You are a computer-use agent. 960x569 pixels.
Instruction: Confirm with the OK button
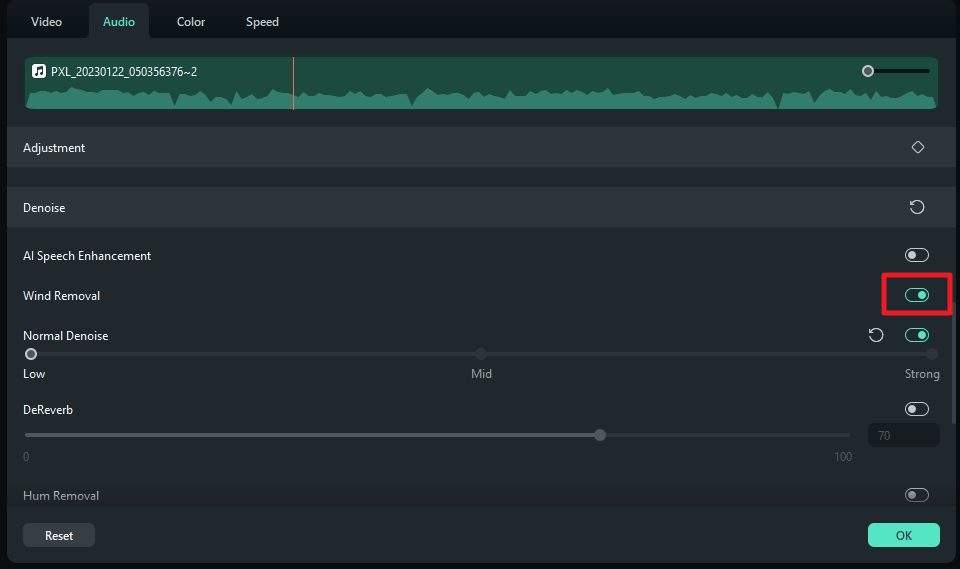[904, 535]
